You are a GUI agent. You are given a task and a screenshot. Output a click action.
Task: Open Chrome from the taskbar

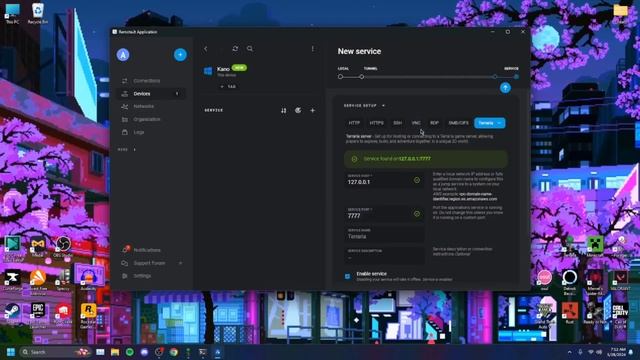click(x=174, y=352)
